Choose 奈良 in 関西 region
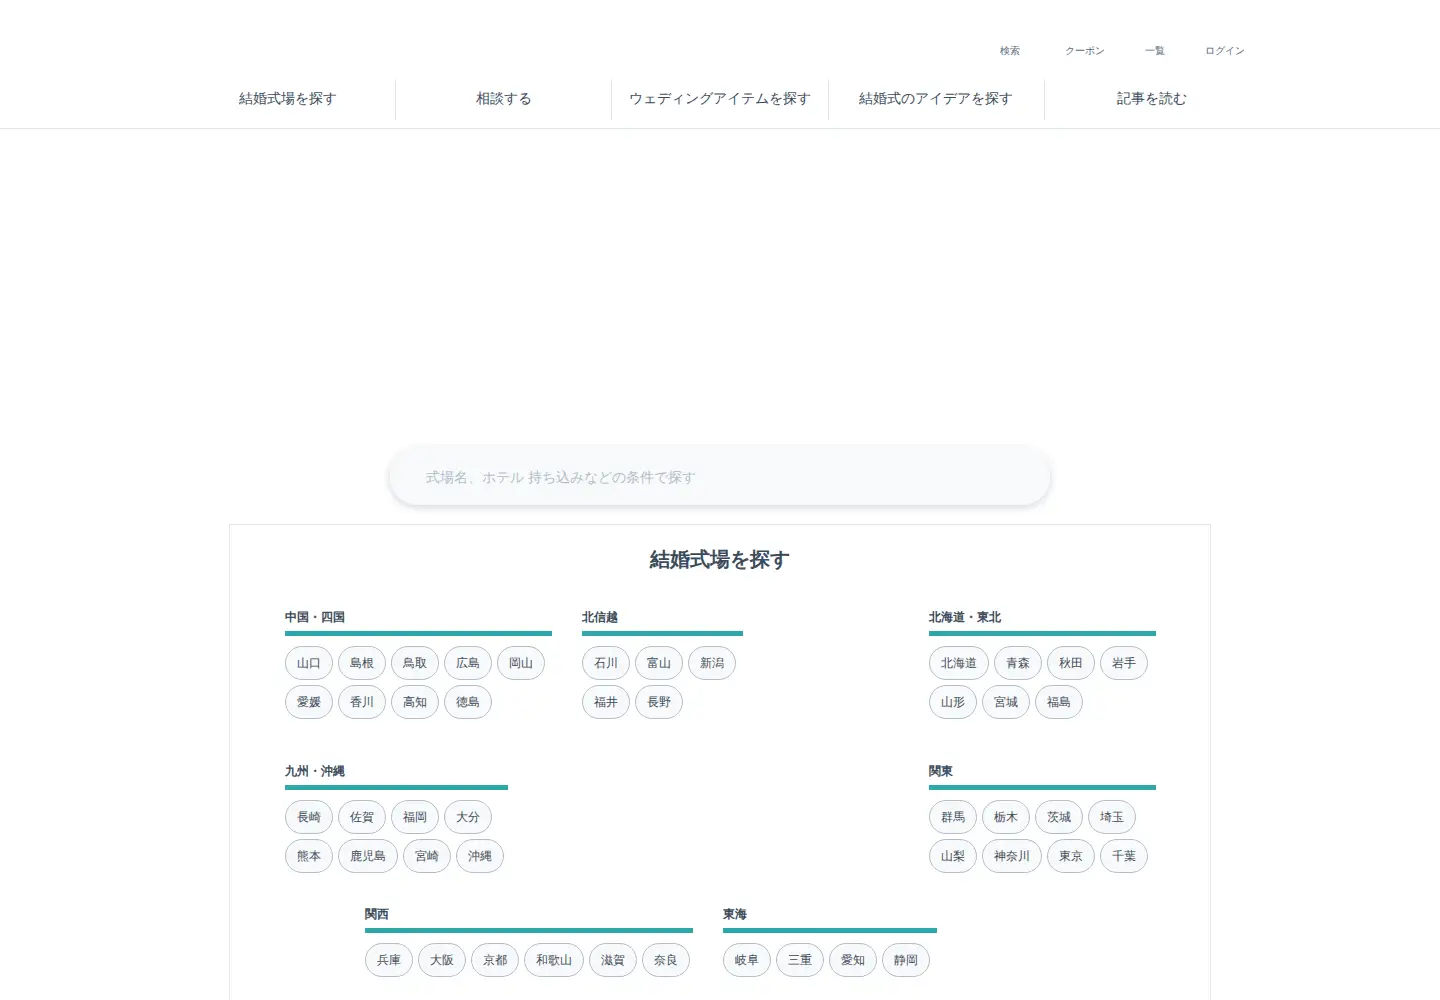This screenshot has height=1000, width=1440. 666,960
